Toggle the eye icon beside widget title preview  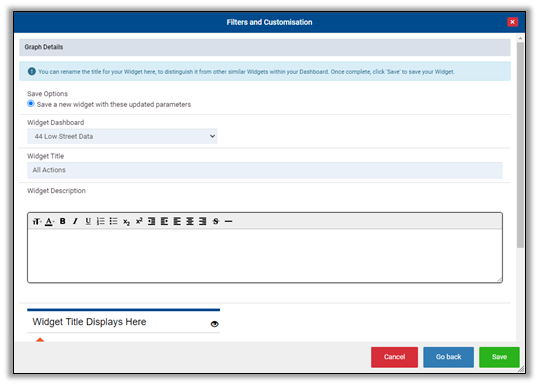tap(214, 324)
